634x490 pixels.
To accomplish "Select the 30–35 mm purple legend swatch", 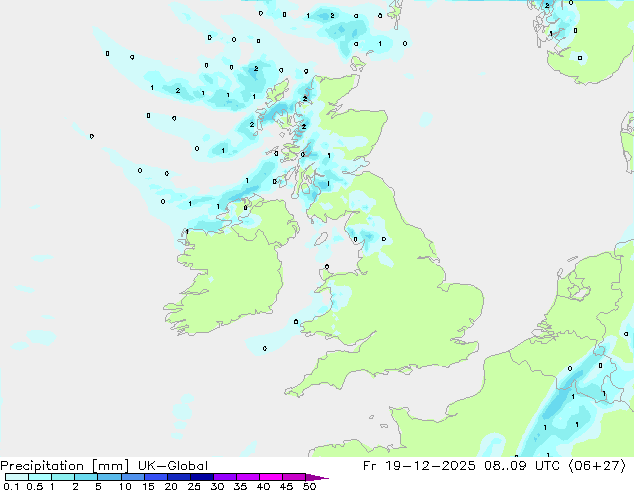I will 224,477.
